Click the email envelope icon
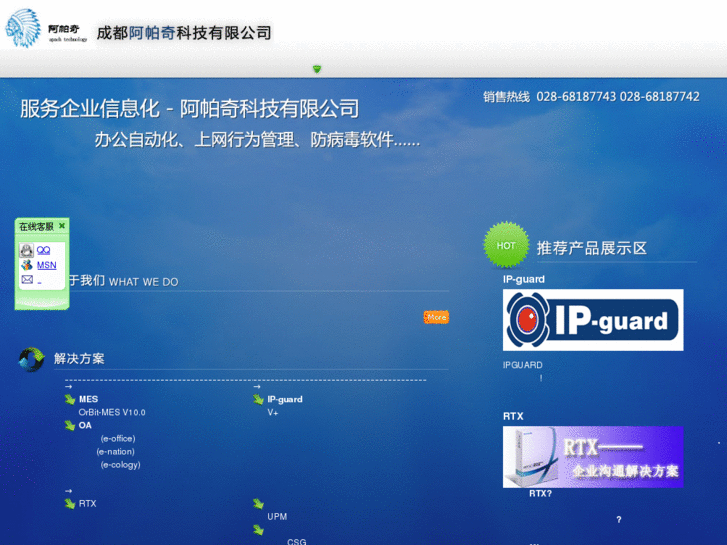Screen dimensions: 727x545 [x=27, y=280]
